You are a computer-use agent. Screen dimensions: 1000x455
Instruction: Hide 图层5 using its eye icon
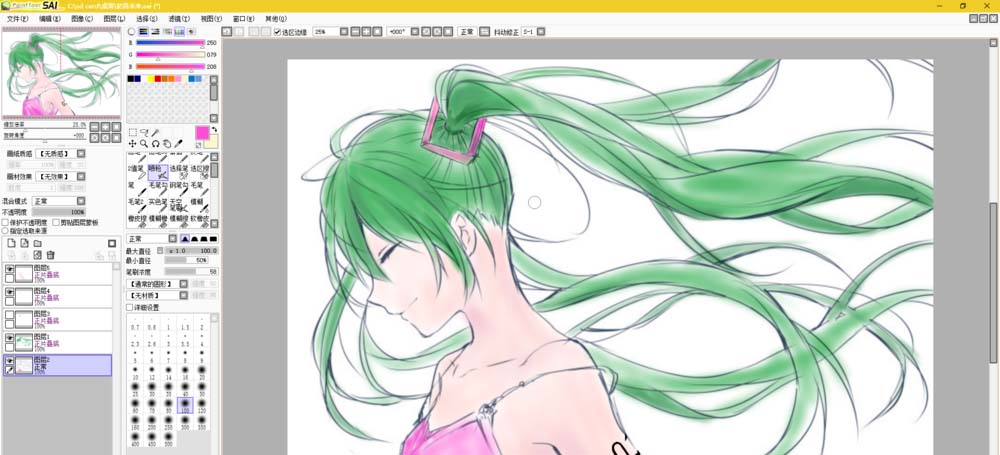tap(10, 269)
